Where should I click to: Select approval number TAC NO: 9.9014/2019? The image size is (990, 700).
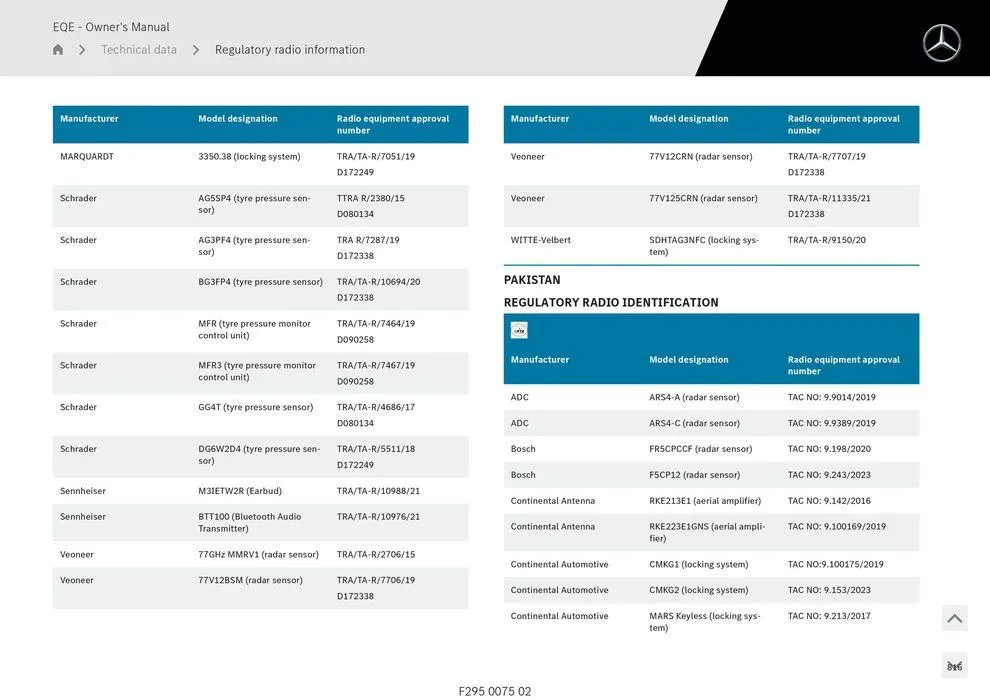click(831, 397)
